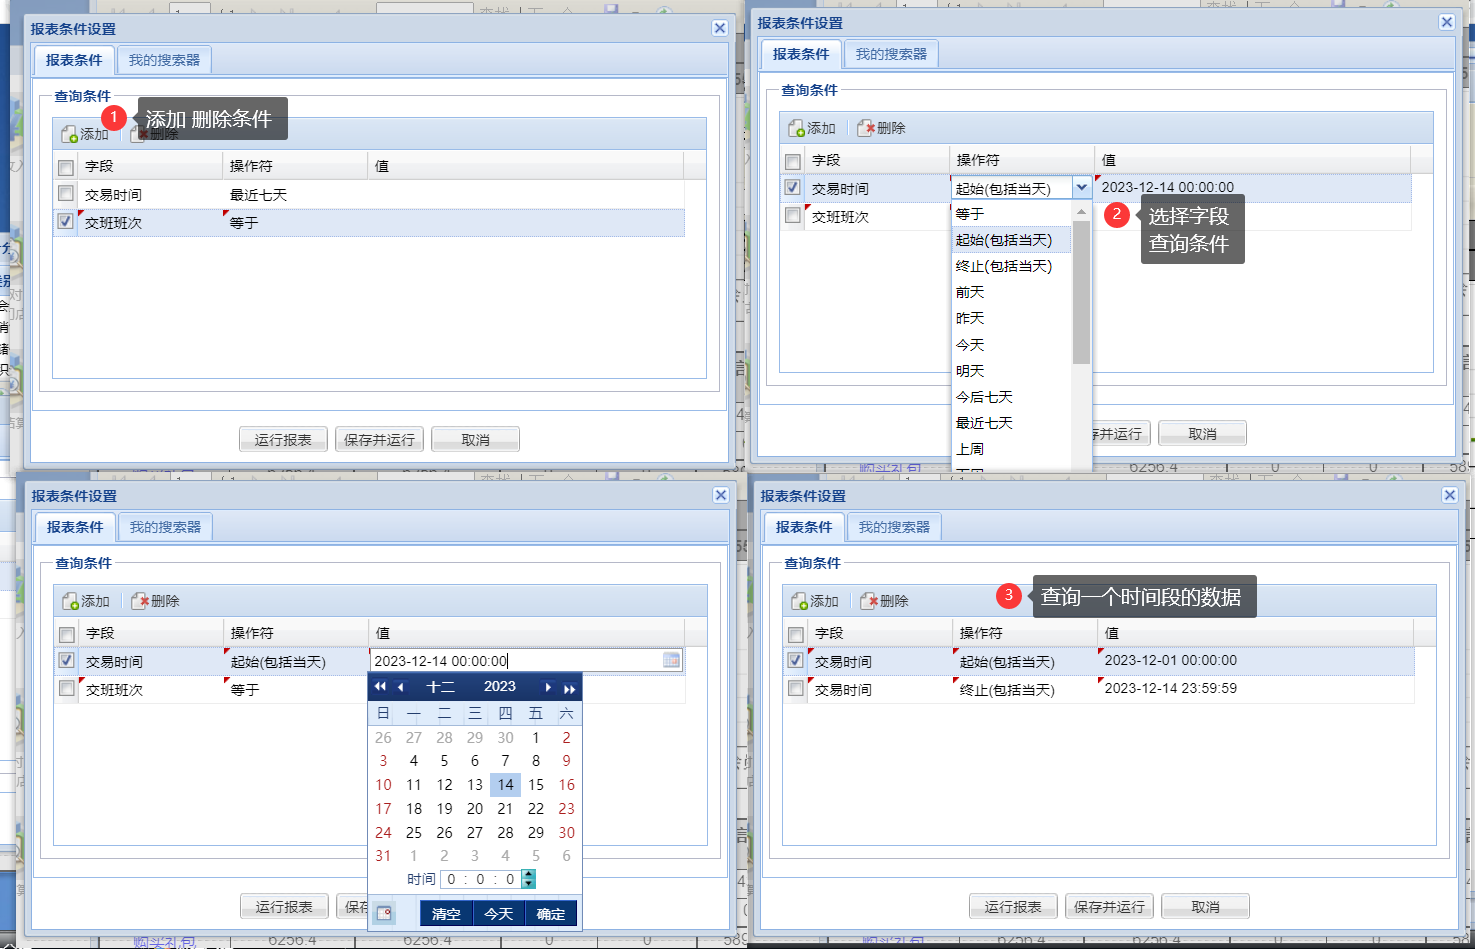Click 添加 icon in dialog with 2023-12-01 range

800,601
